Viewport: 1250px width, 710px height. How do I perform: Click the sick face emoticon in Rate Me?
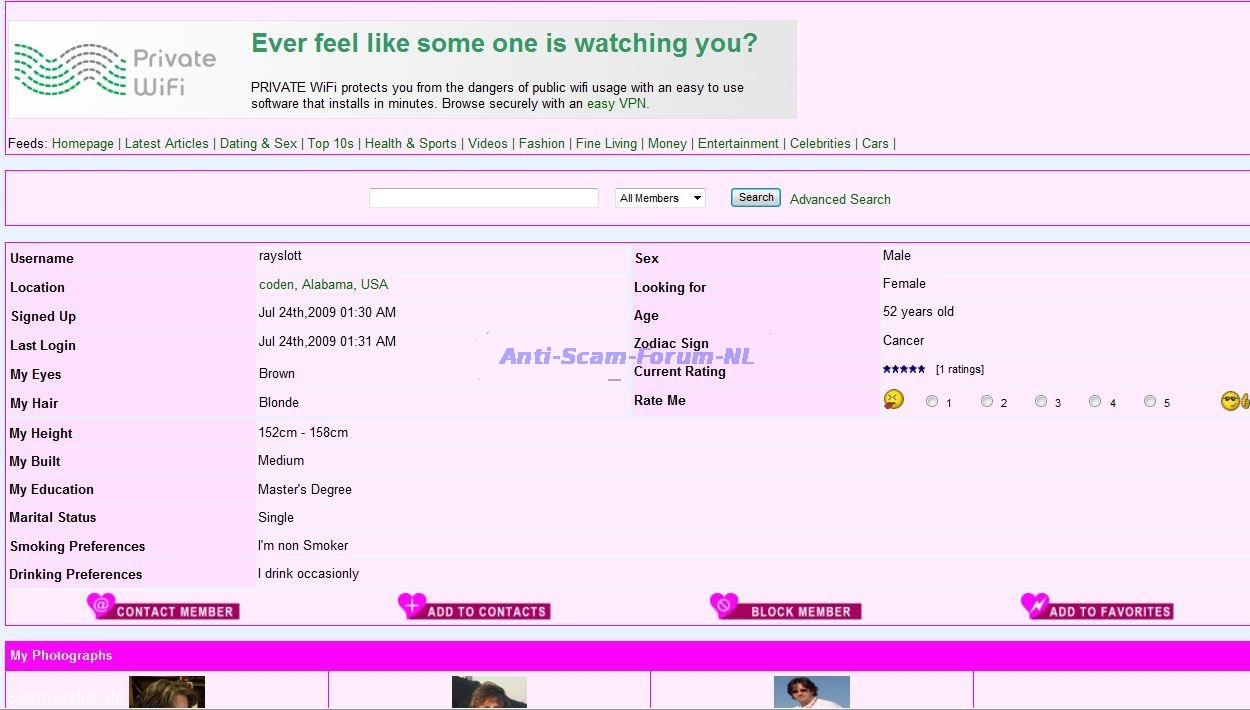[893, 400]
